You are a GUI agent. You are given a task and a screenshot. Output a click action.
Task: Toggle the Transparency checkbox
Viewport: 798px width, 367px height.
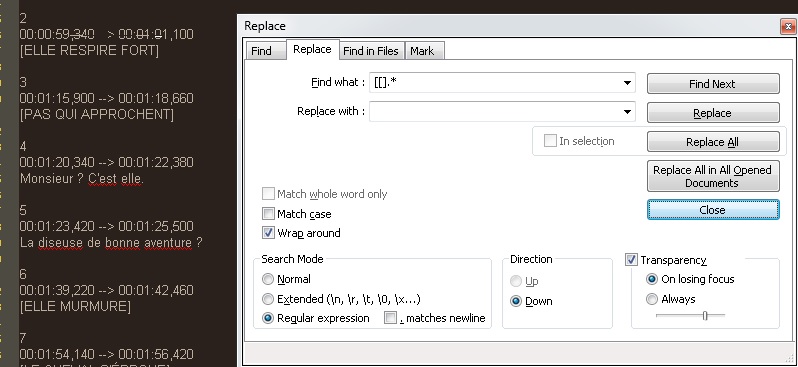[631, 260]
